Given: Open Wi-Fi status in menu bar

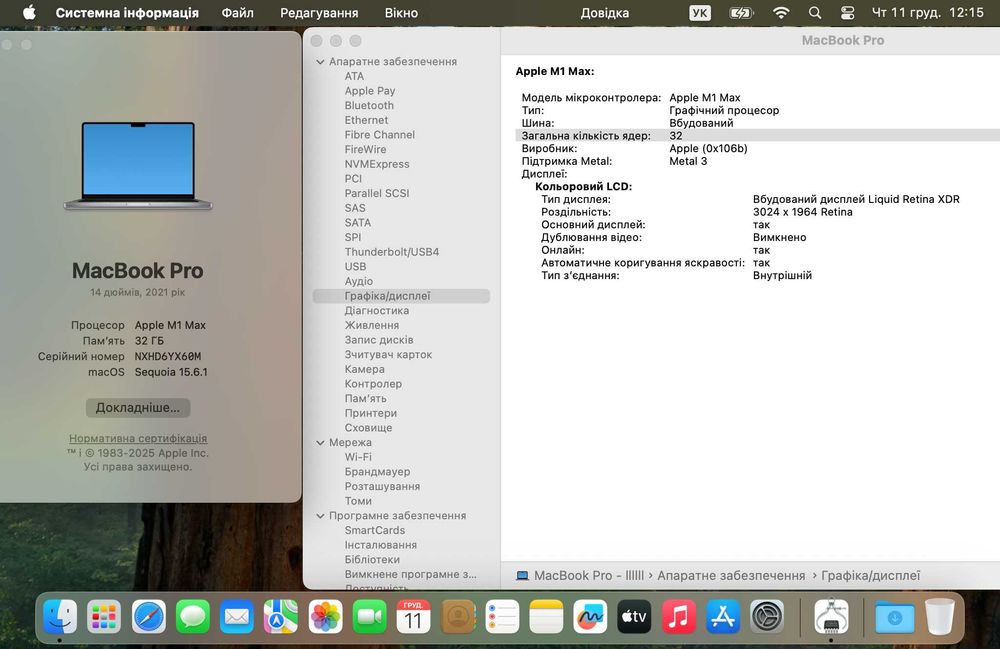Looking at the screenshot, I should (x=781, y=13).
